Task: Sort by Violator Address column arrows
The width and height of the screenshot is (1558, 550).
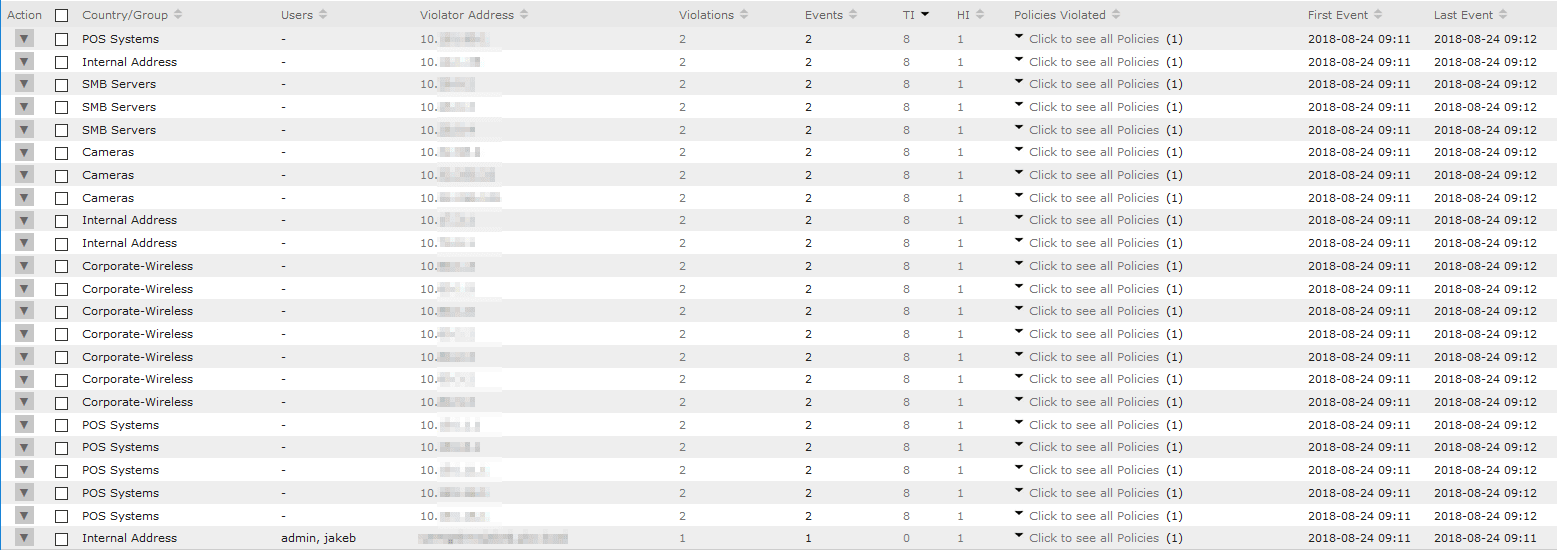Action: tap(524, 15)
